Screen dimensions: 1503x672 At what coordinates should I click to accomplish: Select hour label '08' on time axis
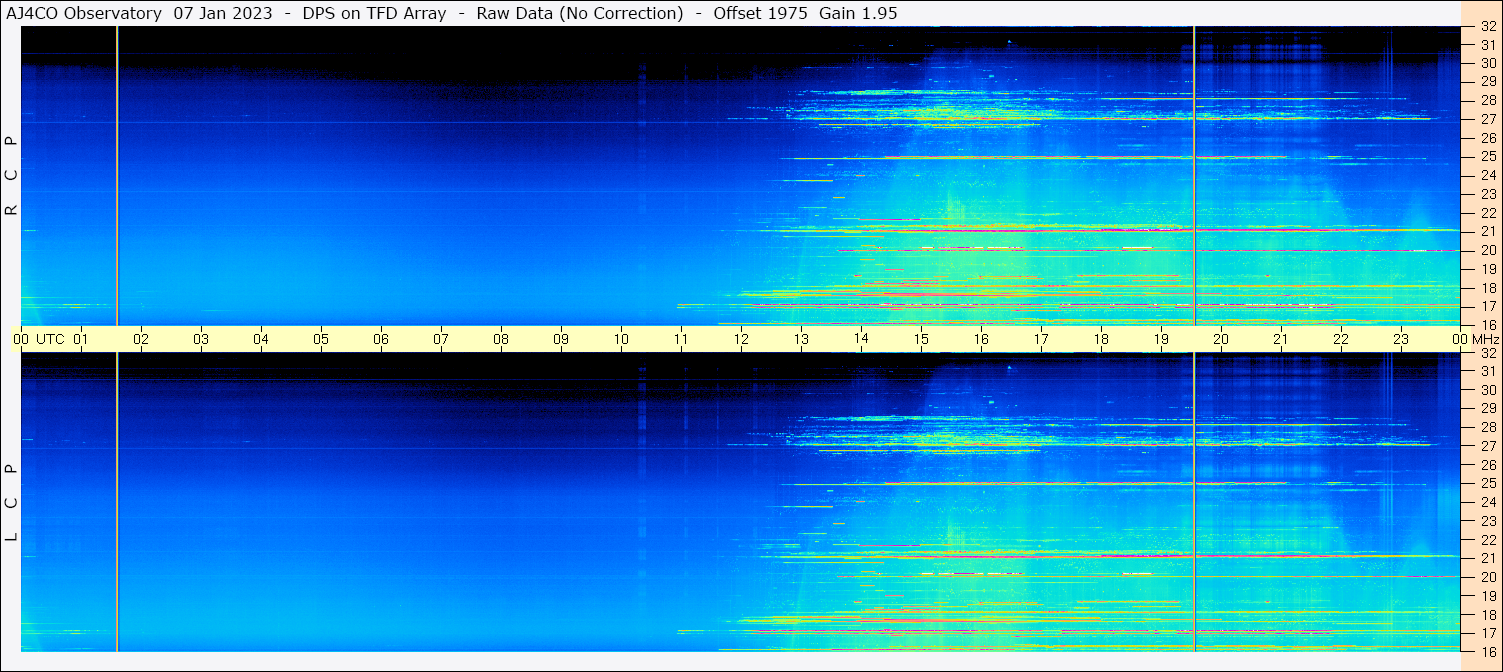click(x=501, y=339)
